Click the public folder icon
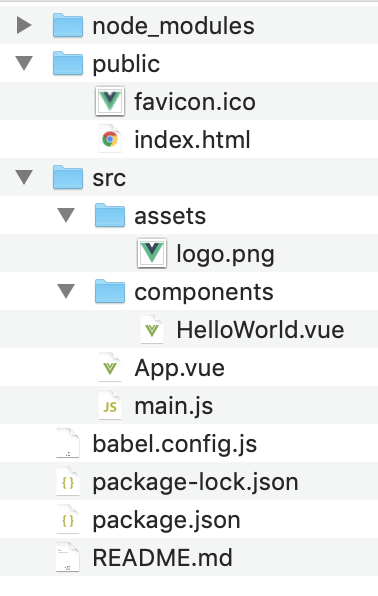The height and width of the screenshot is (596, 378). point(68,63)
